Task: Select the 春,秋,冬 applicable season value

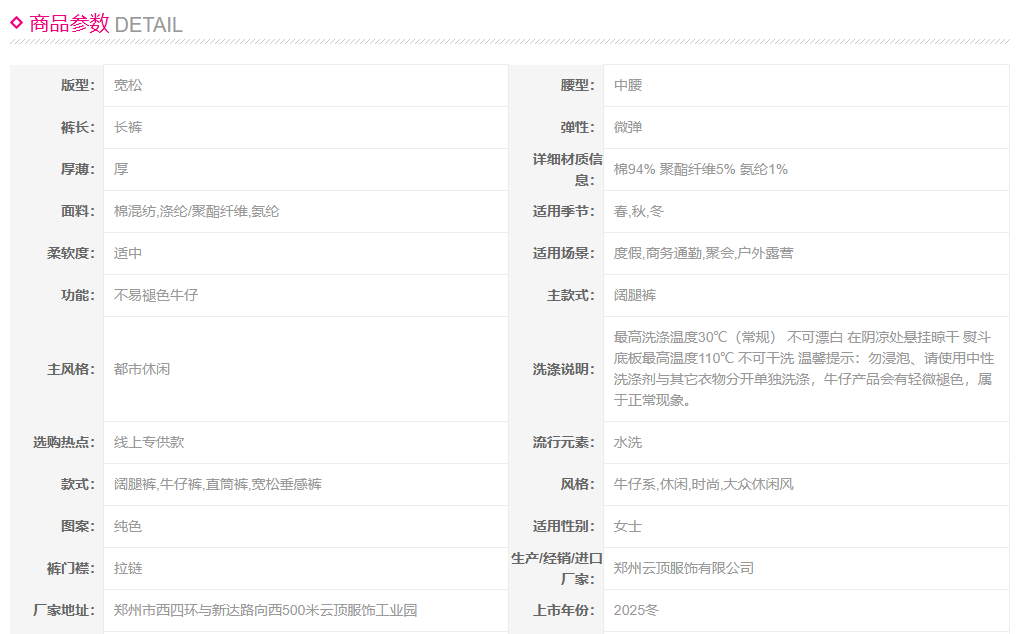Action: click(638, 212)
